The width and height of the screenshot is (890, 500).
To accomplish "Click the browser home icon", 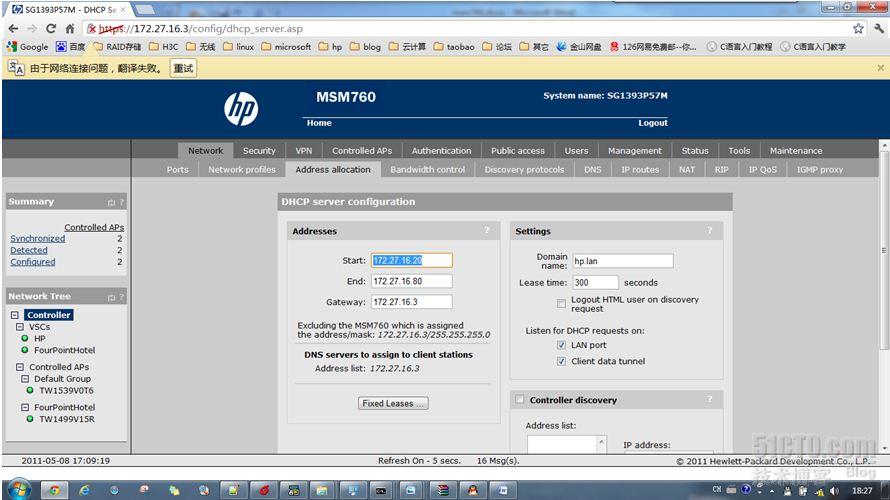I will [70, 28].
